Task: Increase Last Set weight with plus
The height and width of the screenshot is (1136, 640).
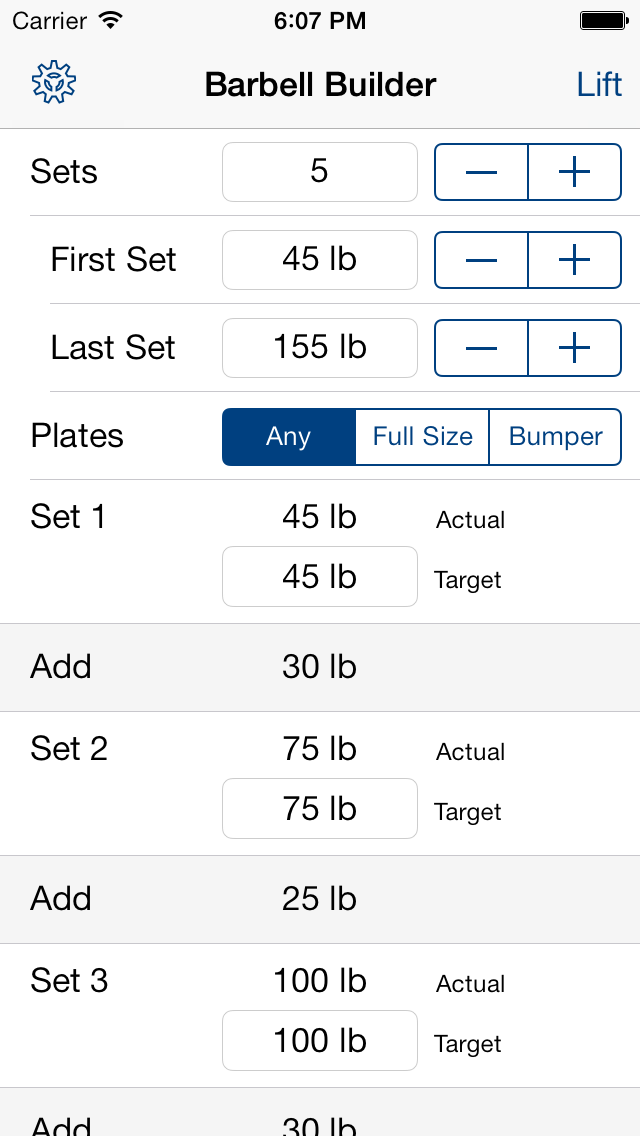Action: point(575,348)
